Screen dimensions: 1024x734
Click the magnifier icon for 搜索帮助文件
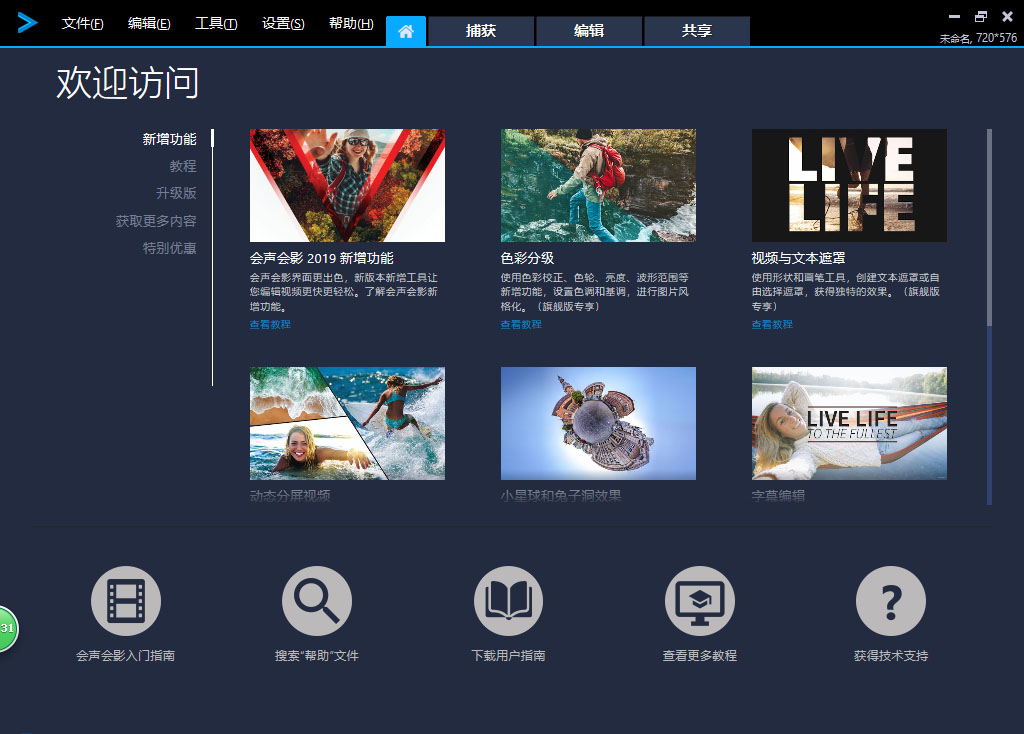coord(317,601)
